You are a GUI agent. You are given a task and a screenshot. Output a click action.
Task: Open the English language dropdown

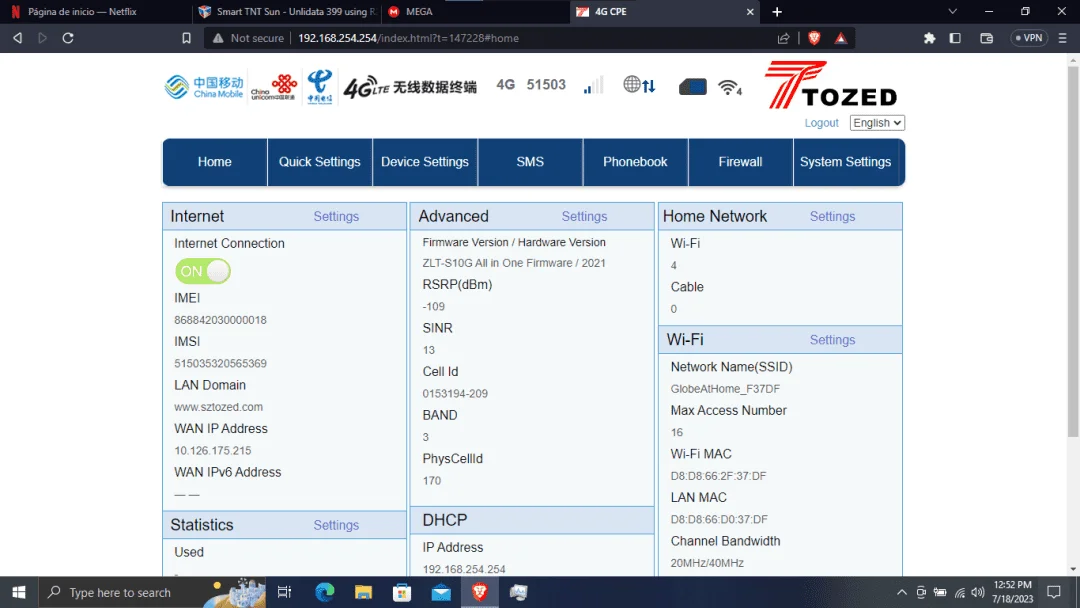[x=877, y=123]
